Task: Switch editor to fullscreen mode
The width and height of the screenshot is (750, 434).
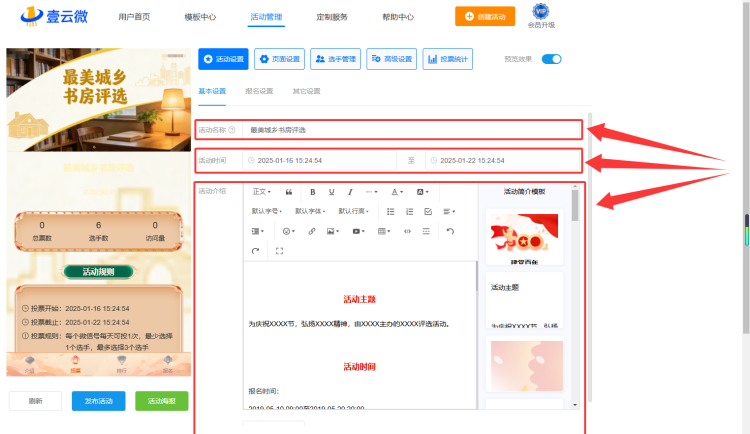Action: (279, 251)
